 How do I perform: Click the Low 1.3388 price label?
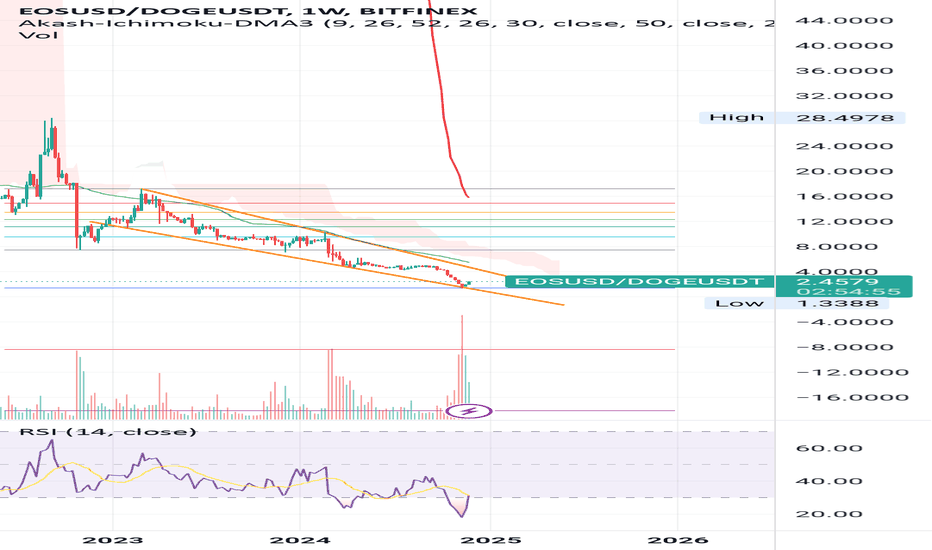[796, 303]
